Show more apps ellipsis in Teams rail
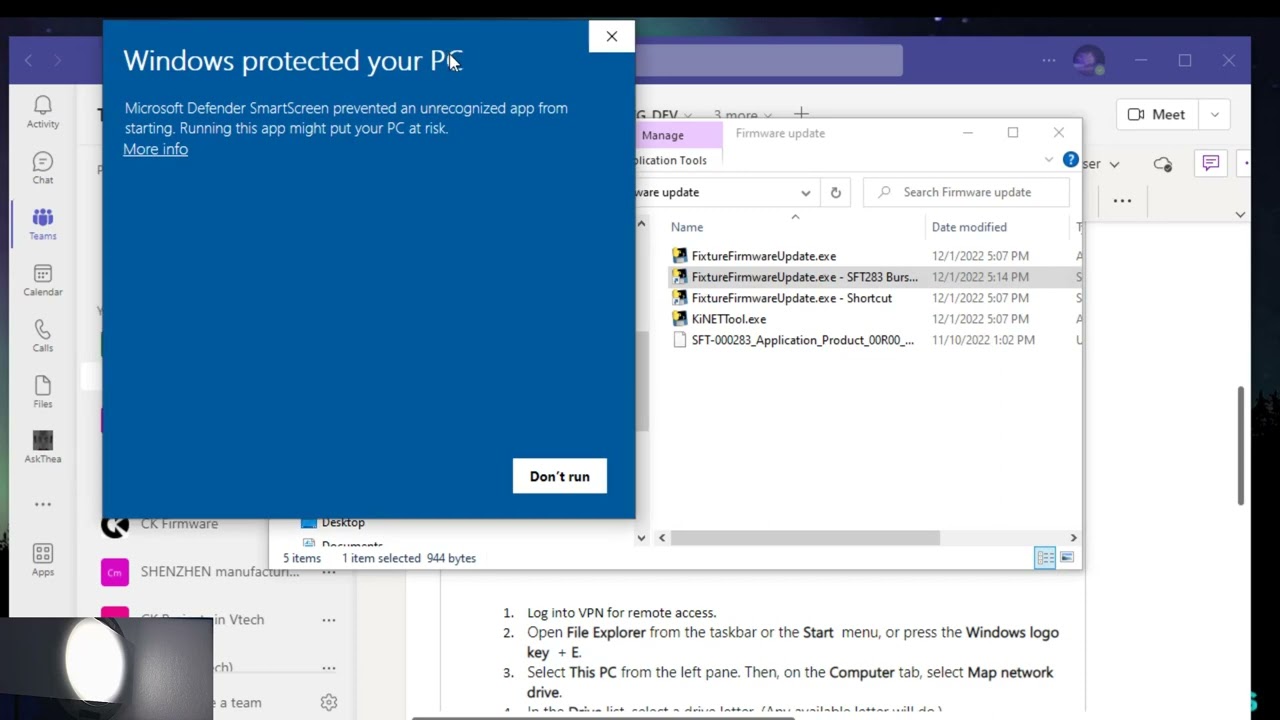 tap(43, 504)
